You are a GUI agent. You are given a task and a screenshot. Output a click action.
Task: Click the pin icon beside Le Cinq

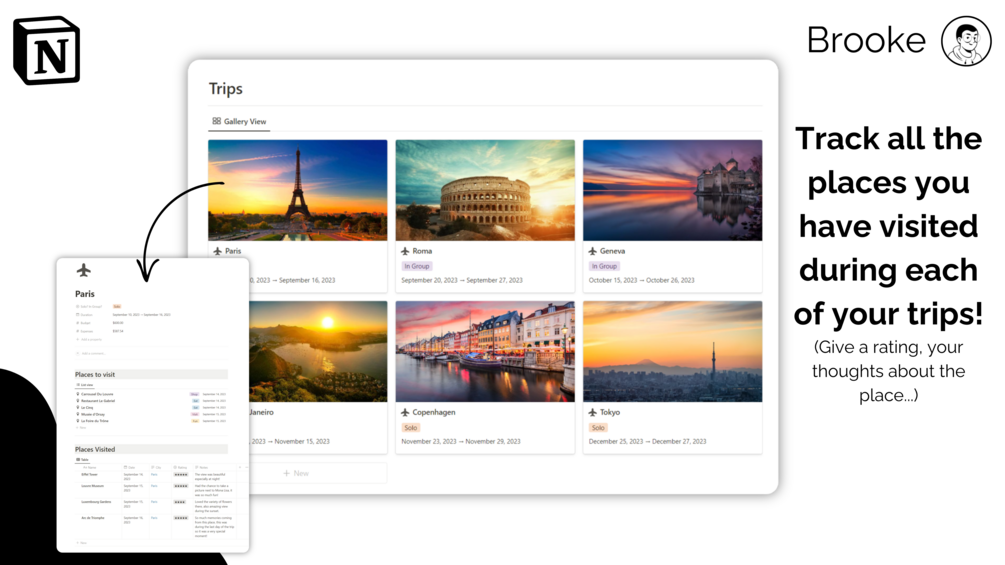[78, 407]
